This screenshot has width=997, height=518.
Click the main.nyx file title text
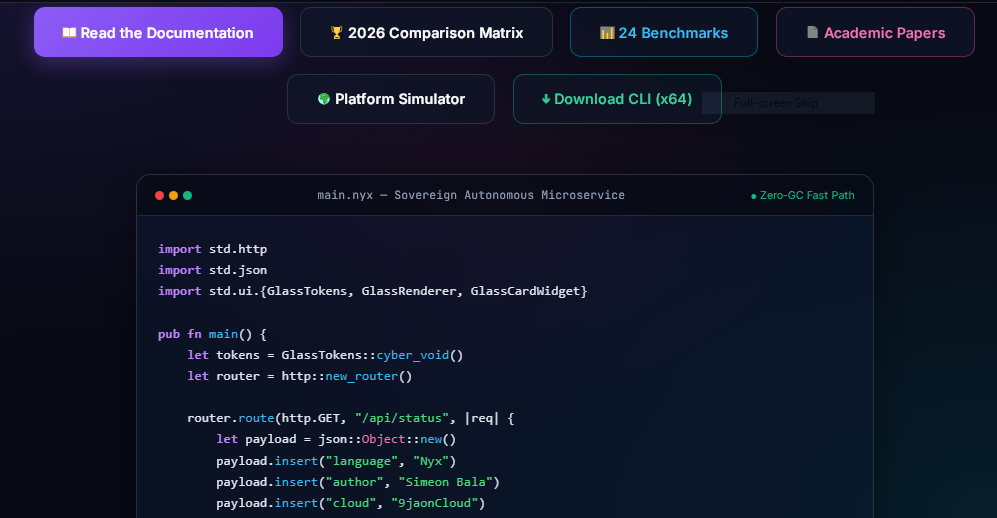471,195
